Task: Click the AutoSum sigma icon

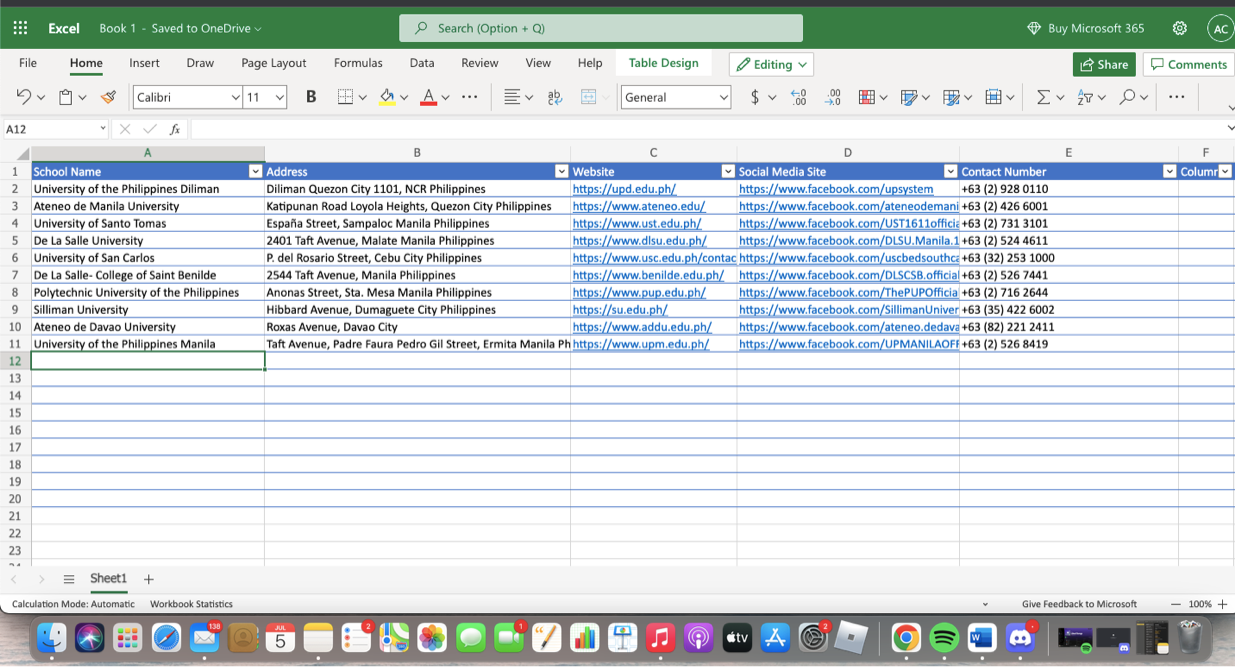Action: [1043, 97]
